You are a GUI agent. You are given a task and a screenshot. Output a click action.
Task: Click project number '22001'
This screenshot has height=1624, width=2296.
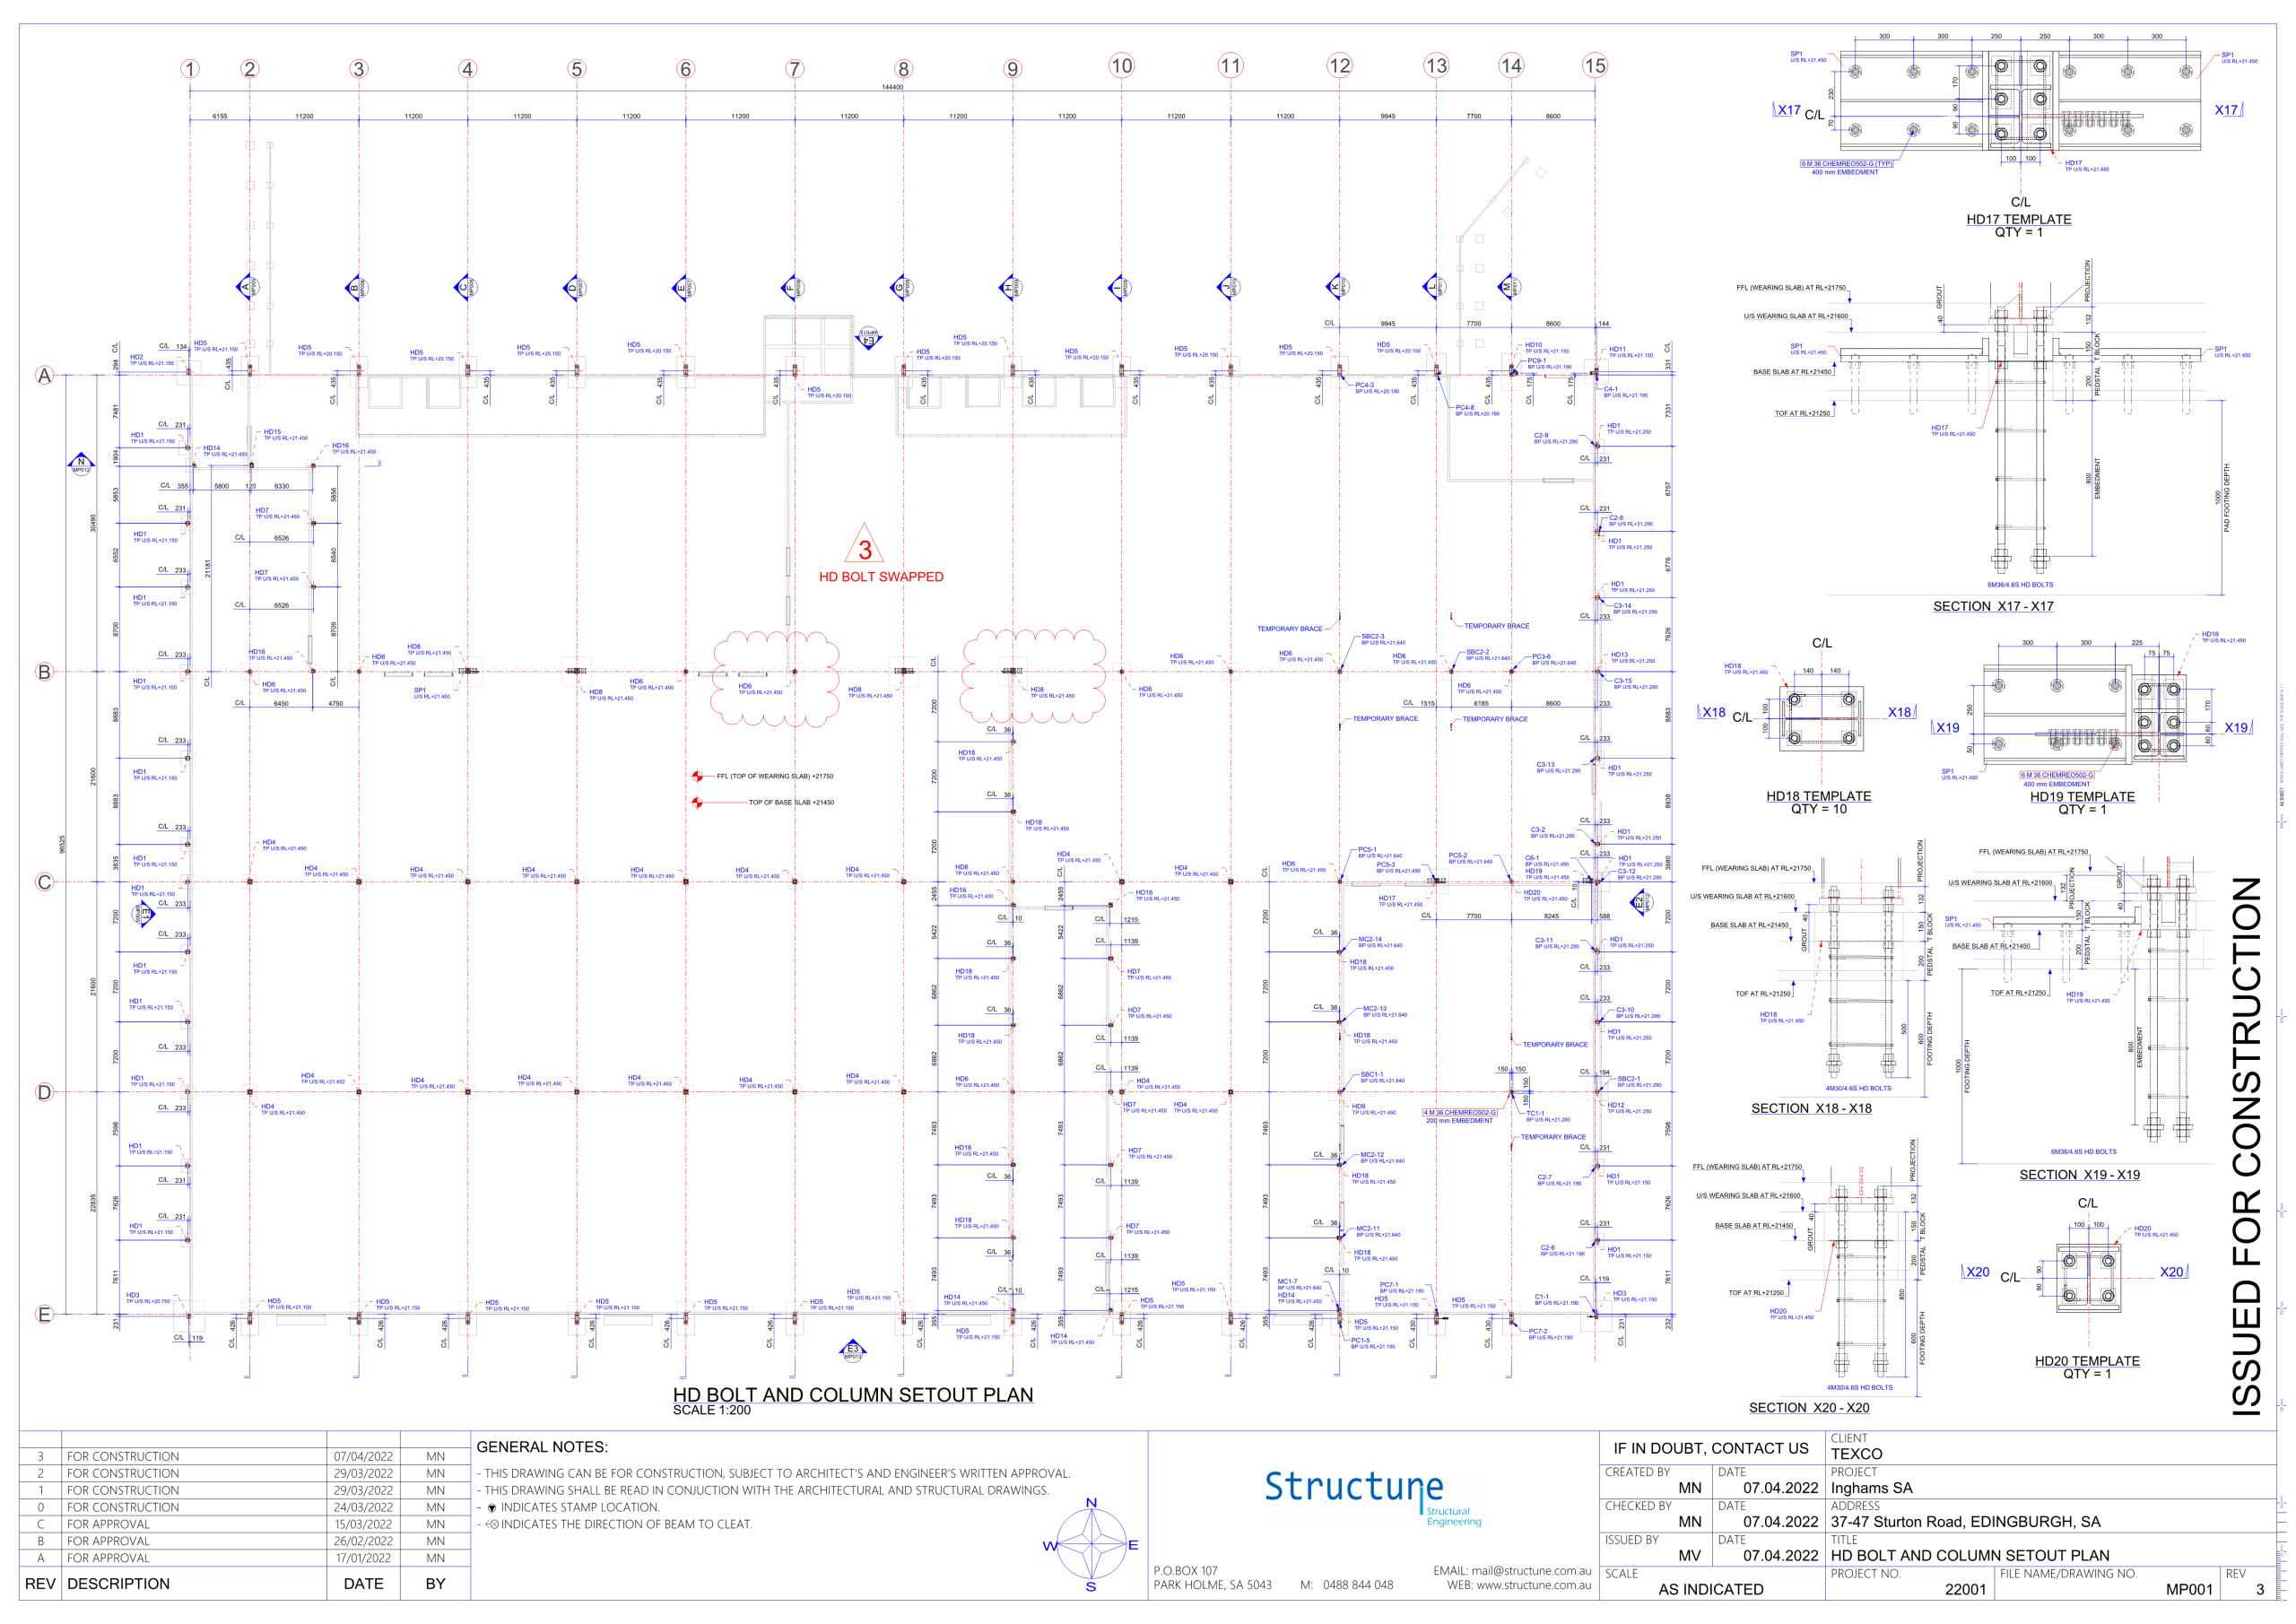pyautogui.click(x=1965, y=1590)
